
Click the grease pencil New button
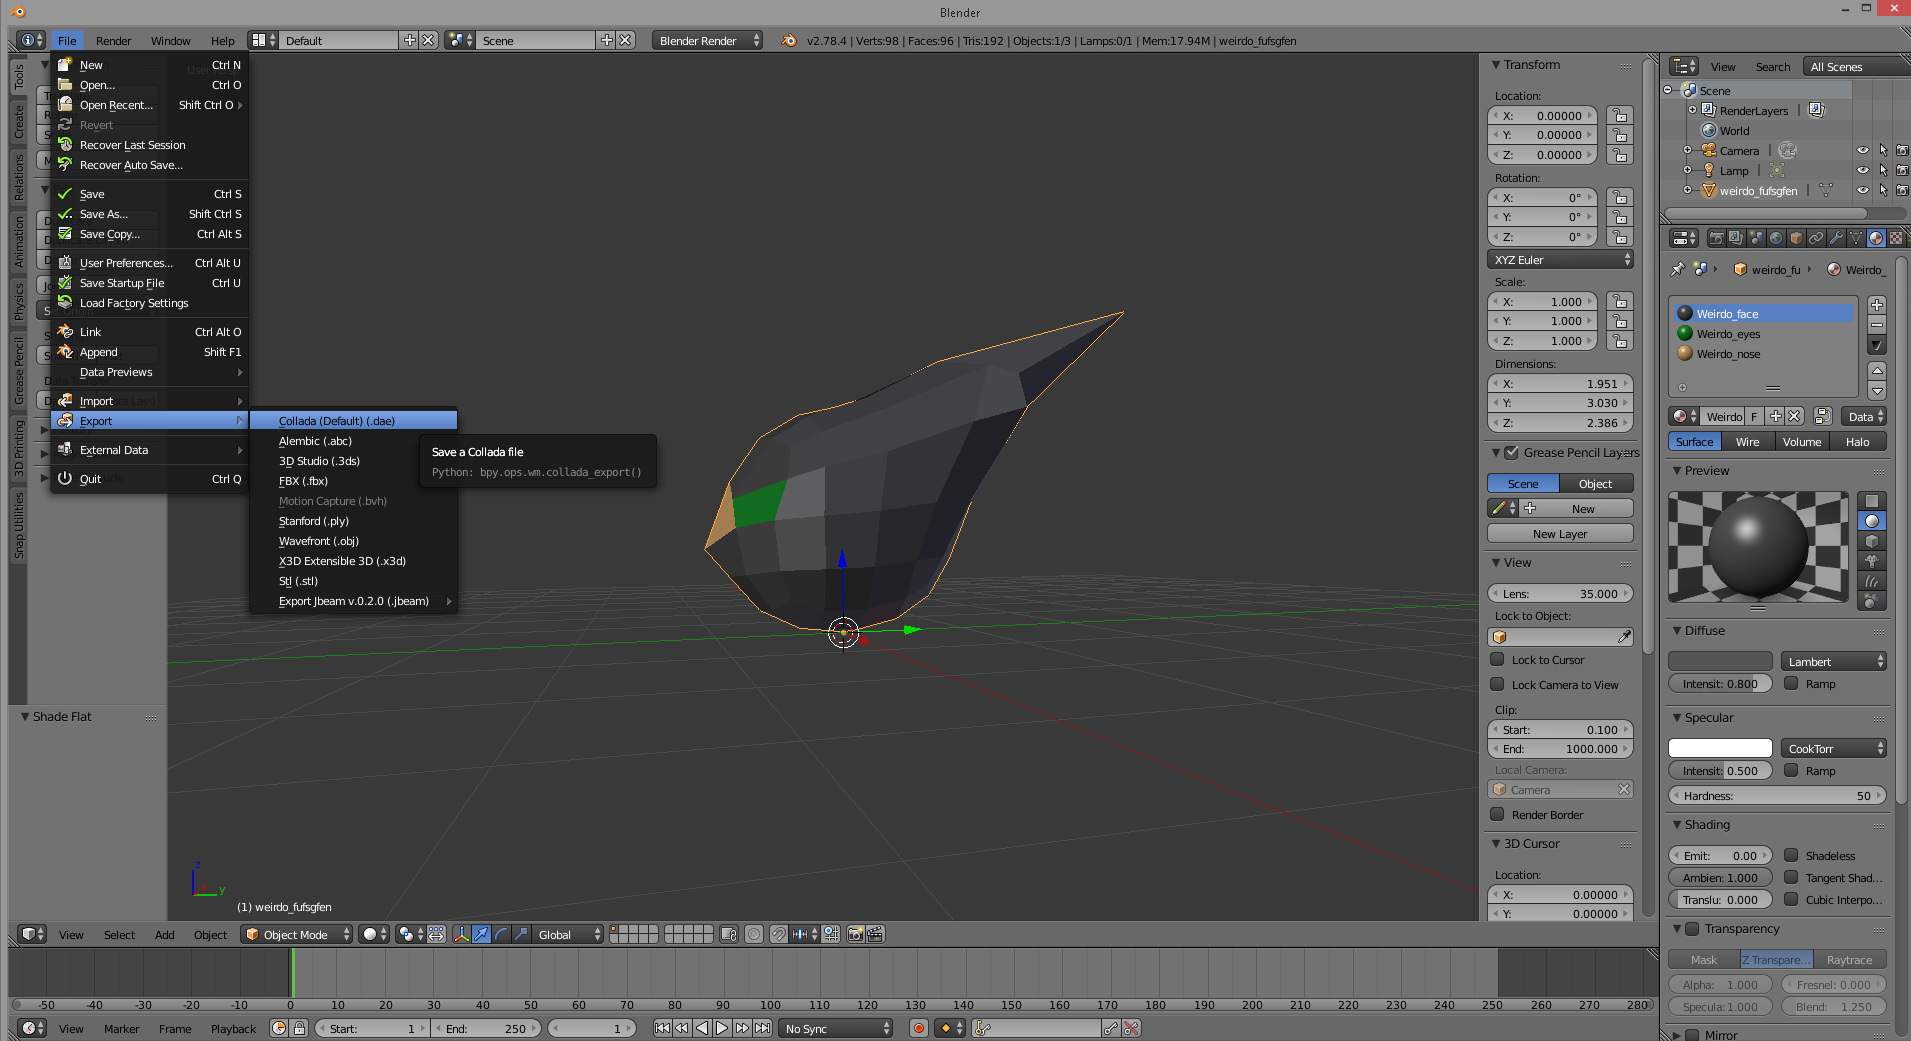[1578, 509]
